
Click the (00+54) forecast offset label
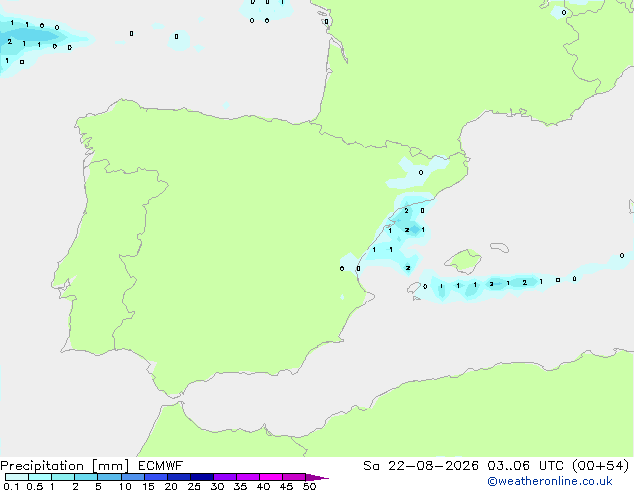[600, 466]
